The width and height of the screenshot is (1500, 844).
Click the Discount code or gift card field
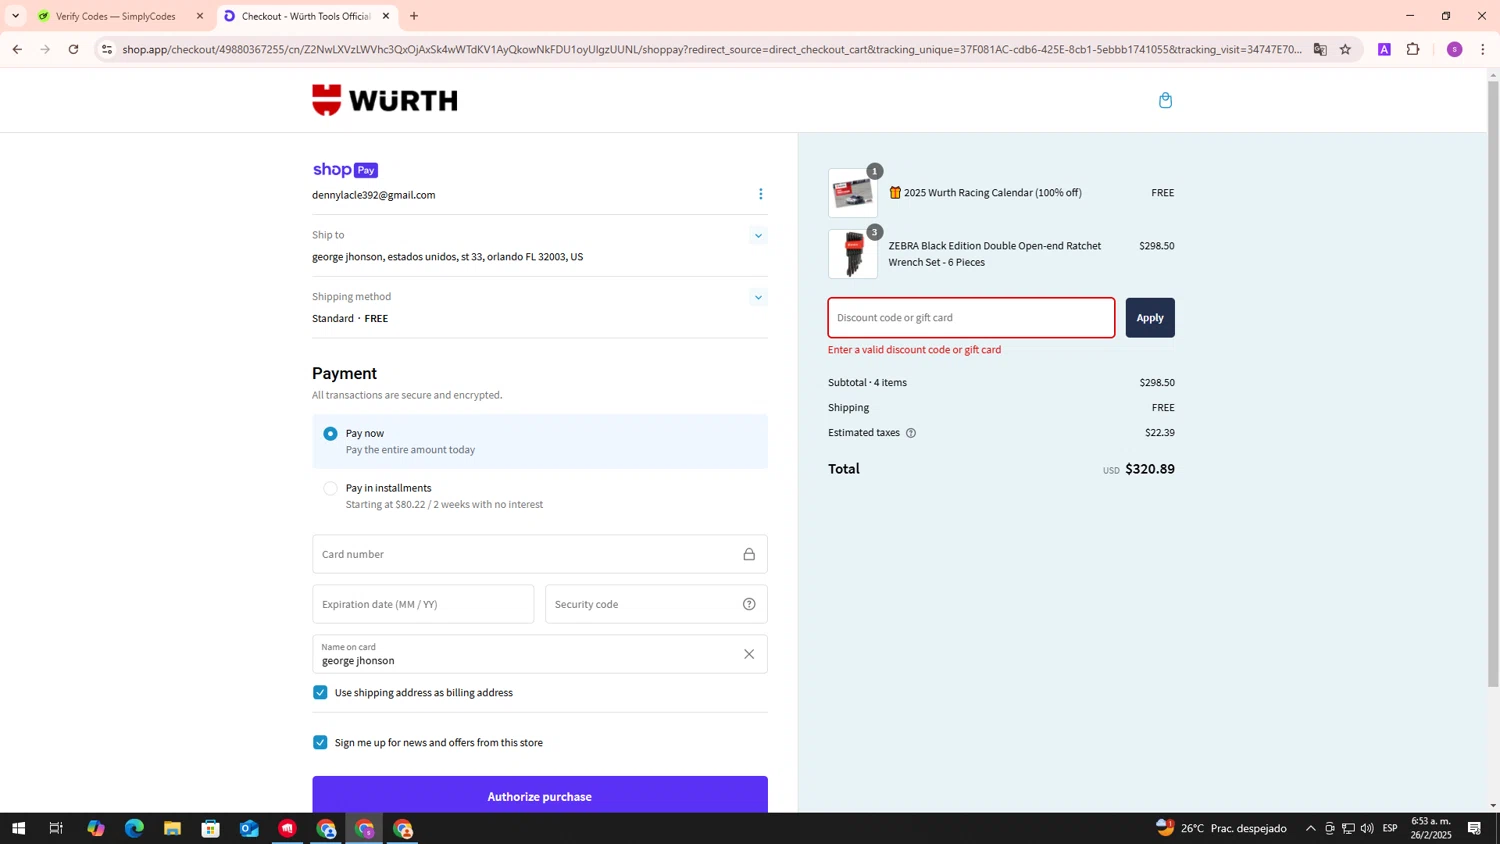(x=971, y=318)
